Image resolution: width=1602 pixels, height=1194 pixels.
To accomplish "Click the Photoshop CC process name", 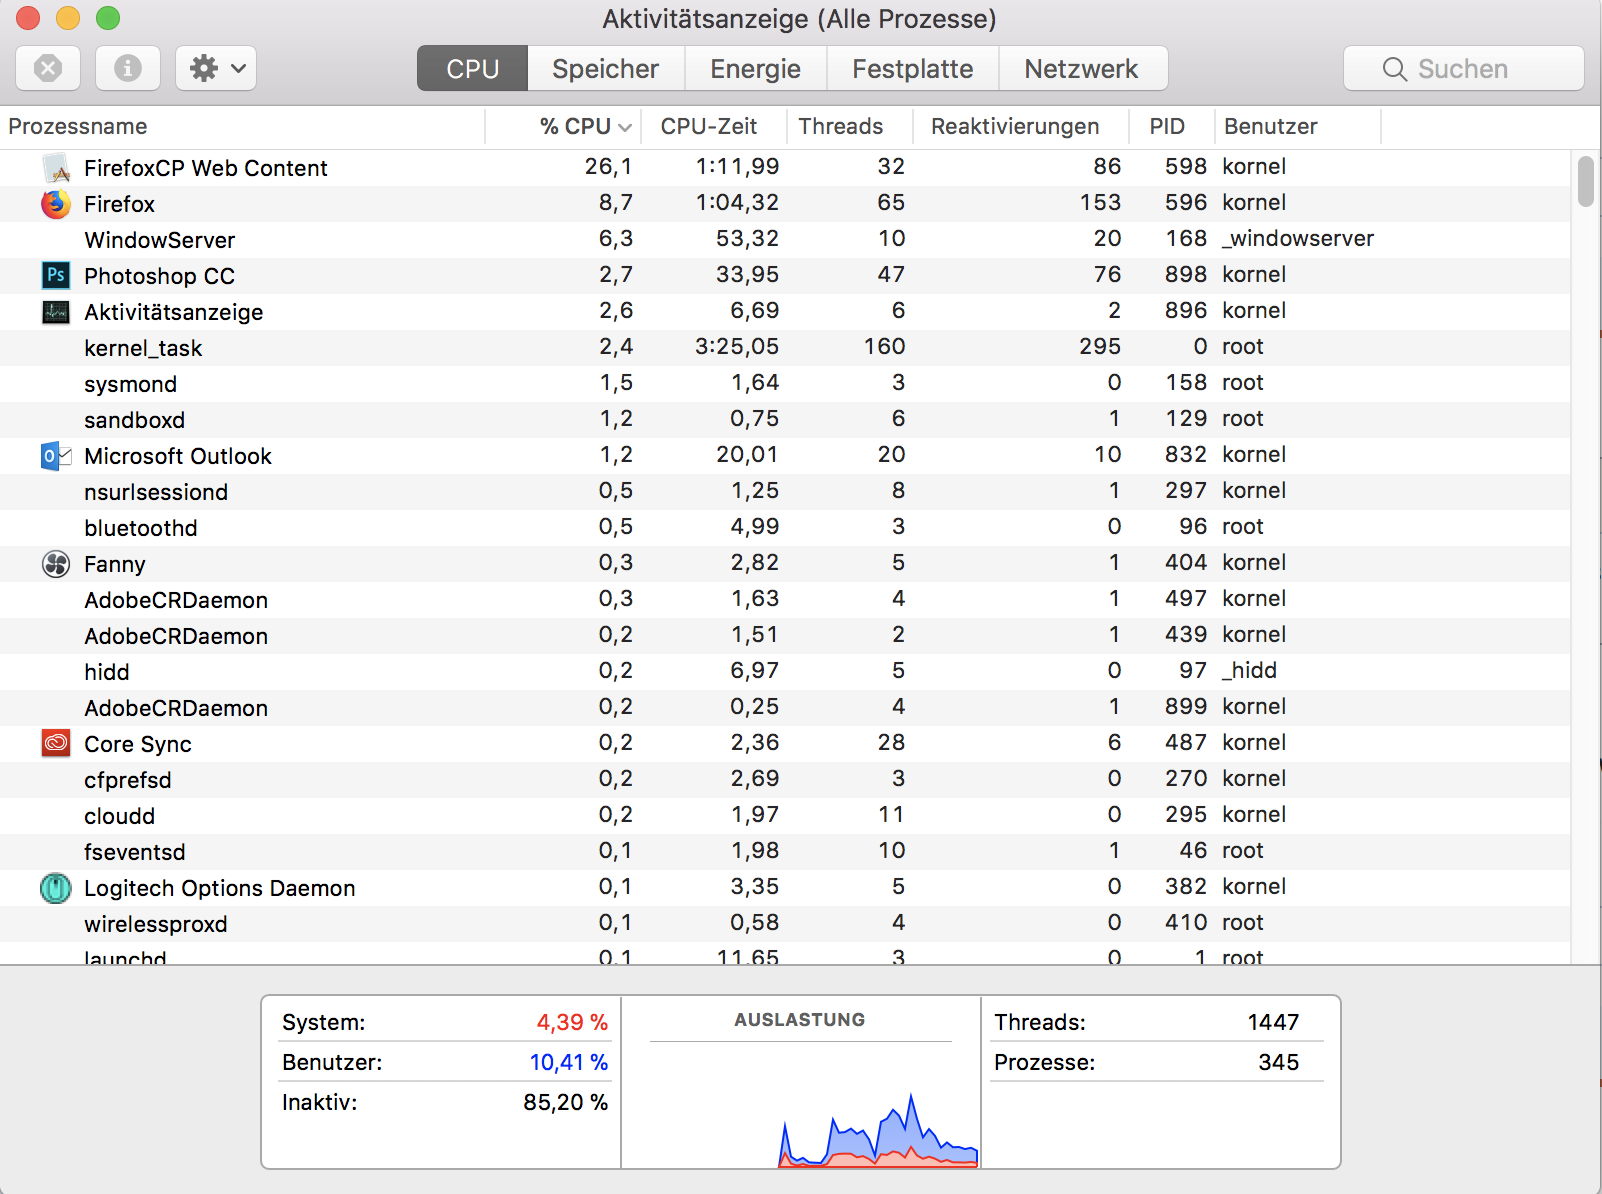I will (x=159, y=276).
